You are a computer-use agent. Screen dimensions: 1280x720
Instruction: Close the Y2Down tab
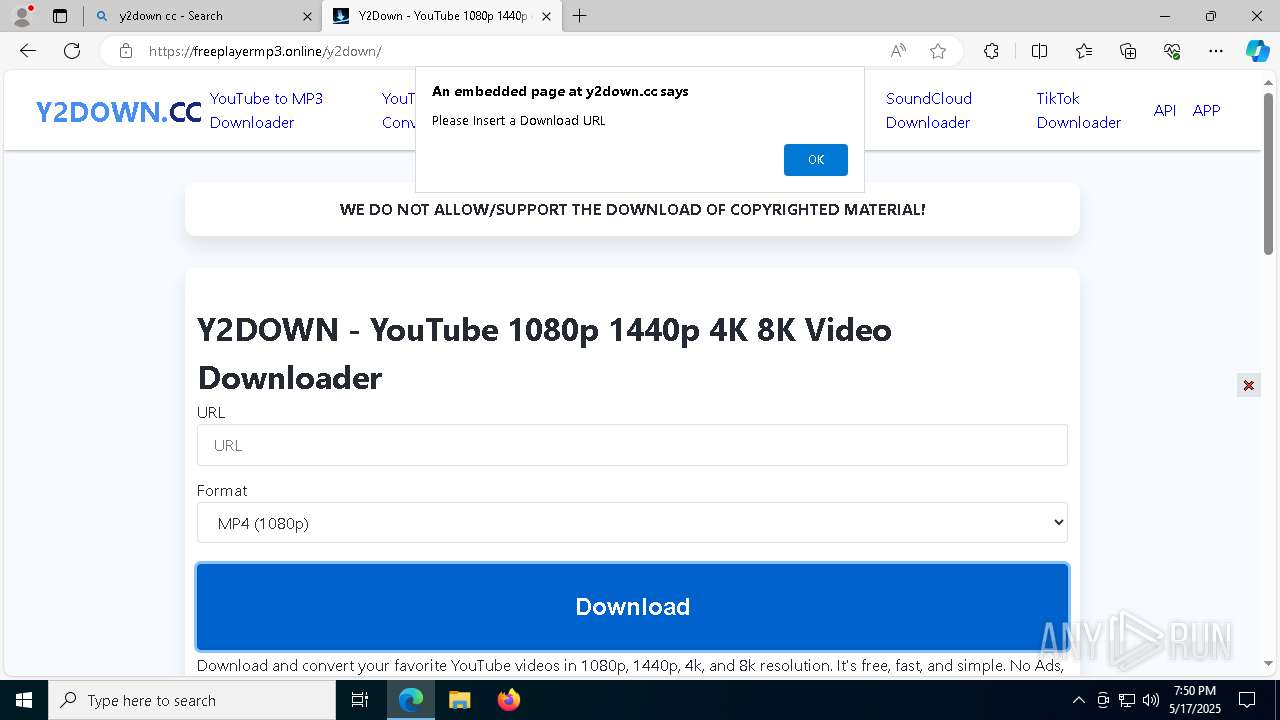click(546, 16)
